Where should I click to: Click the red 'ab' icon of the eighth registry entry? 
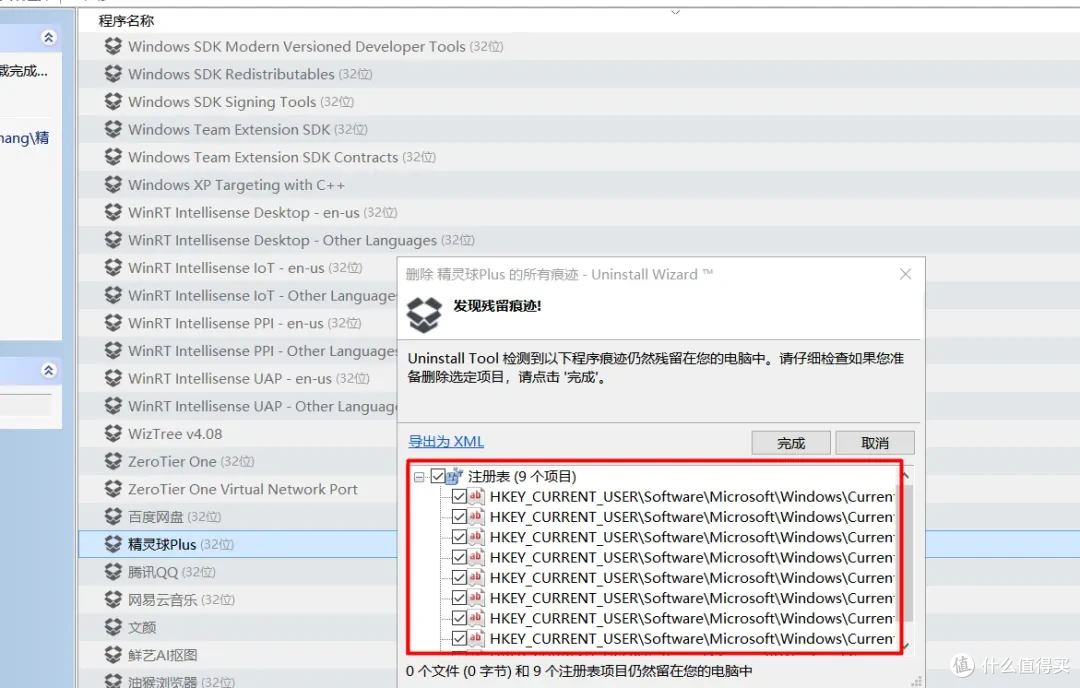coord(476,638)
